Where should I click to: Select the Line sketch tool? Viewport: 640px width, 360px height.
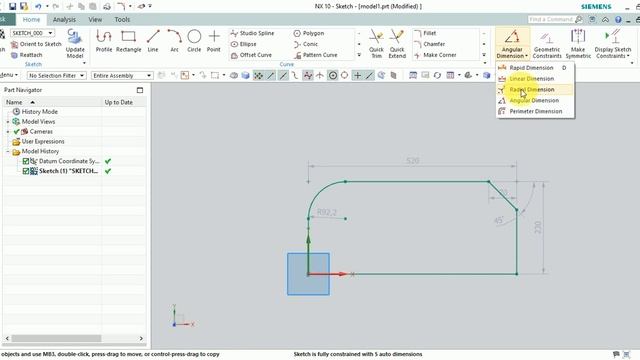pos(153,41)
